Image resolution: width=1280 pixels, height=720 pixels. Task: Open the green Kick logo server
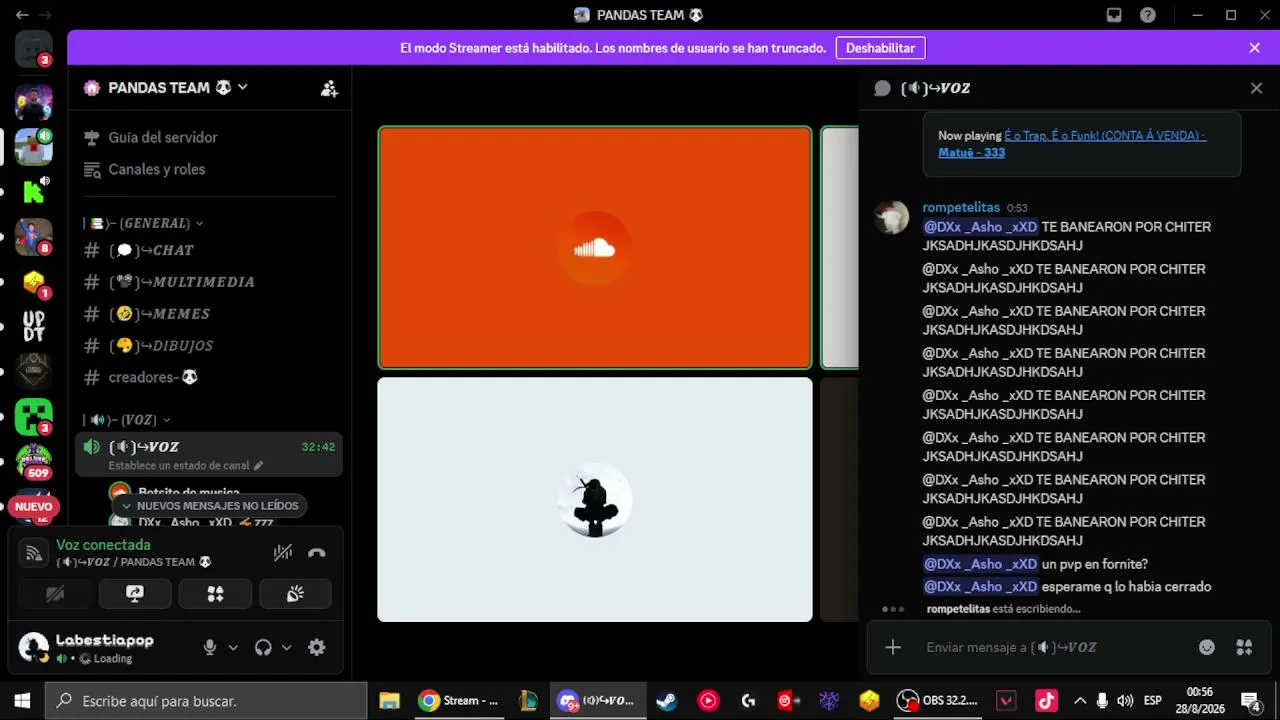click(33, 191)
